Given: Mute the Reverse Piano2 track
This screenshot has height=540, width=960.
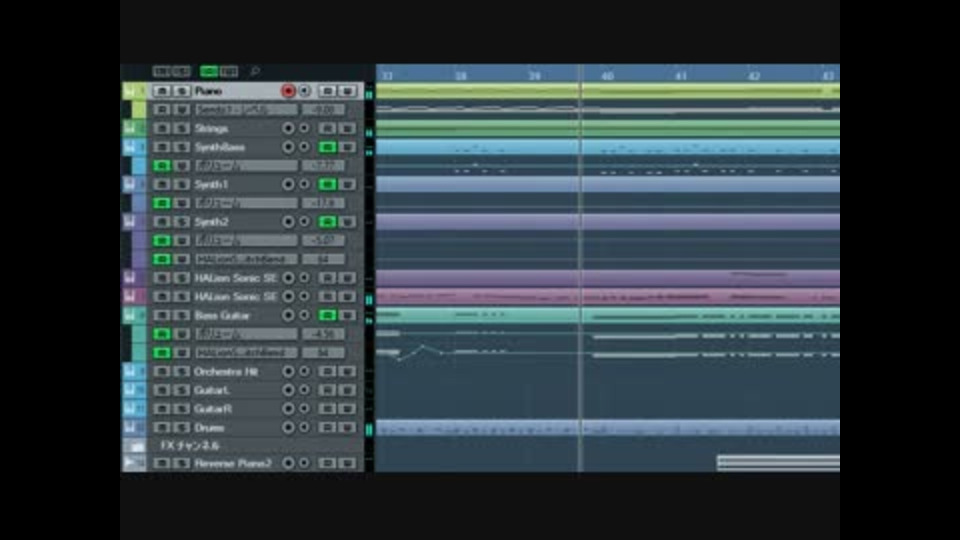Looking at the screenshot, I should pyautogui.click(x=162, y=463).
